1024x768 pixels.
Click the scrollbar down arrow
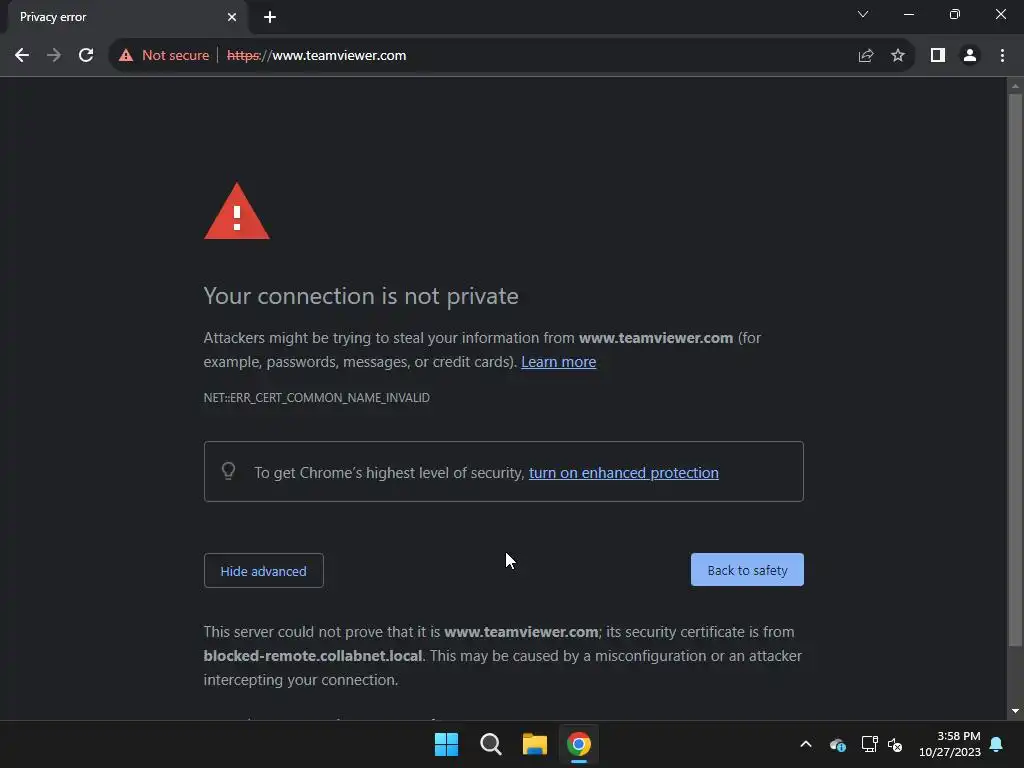tap(1015, 711)
